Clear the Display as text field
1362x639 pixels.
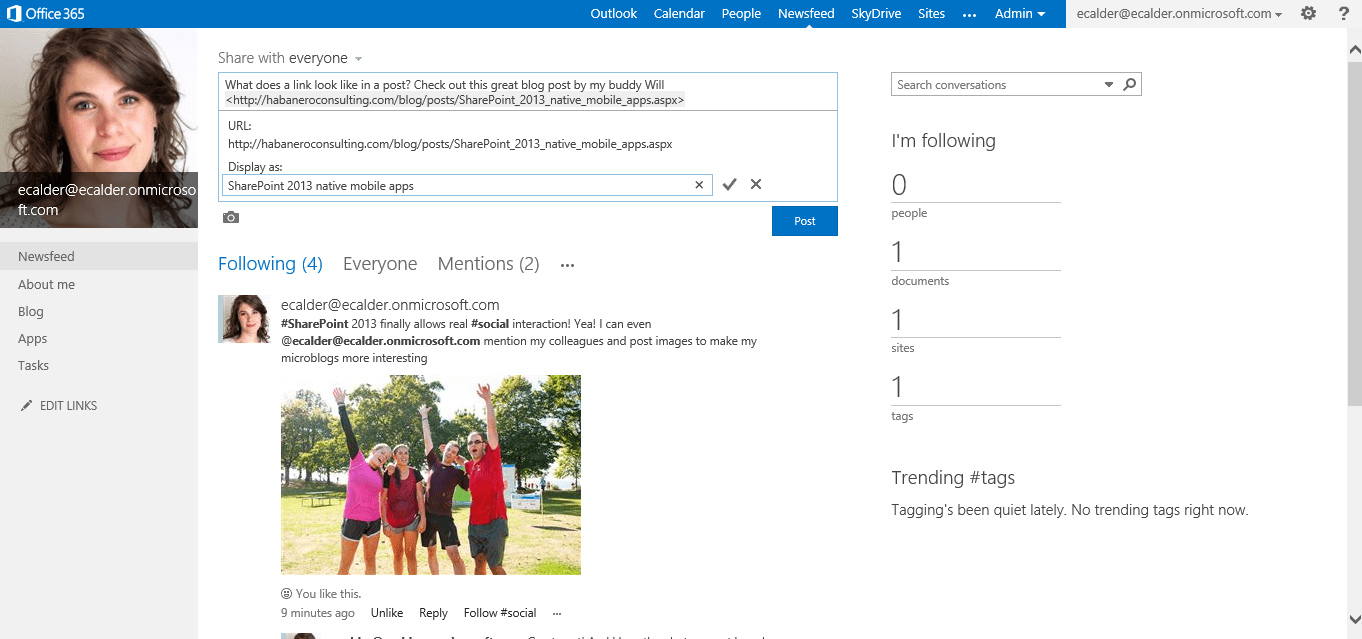[699, 185]
